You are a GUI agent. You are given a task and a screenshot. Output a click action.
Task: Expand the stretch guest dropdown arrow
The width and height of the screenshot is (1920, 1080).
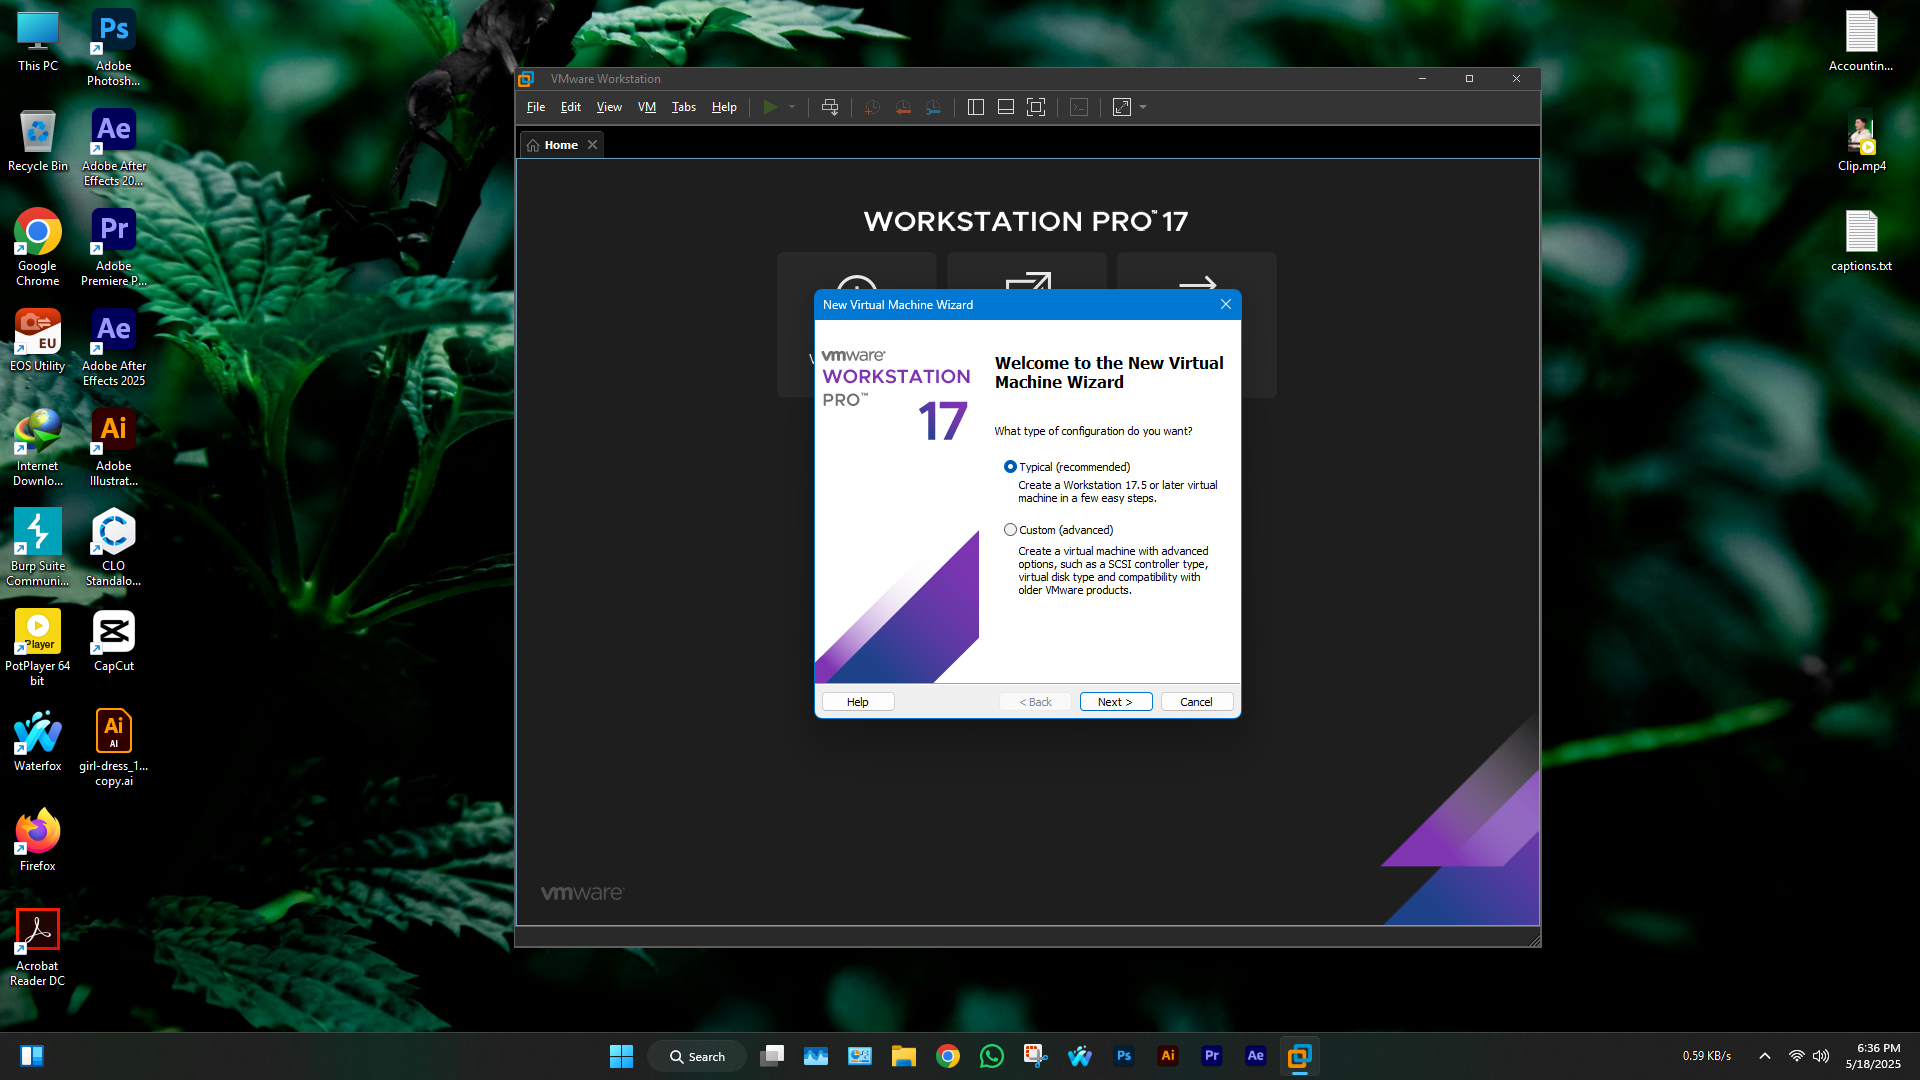1143,107
